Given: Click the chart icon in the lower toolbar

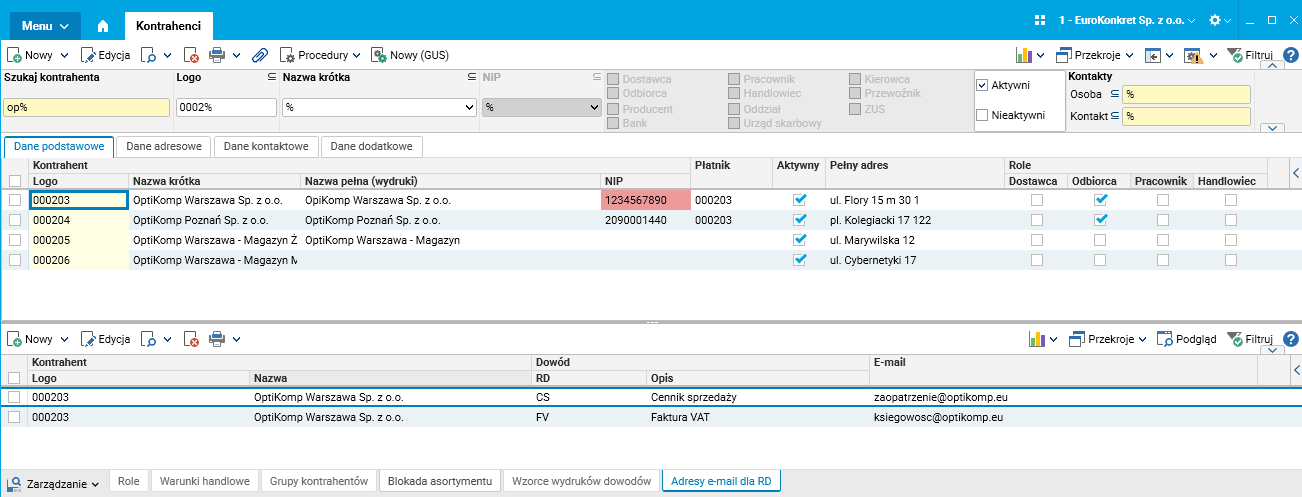Looking at the screenshot, I should 1038,339.
